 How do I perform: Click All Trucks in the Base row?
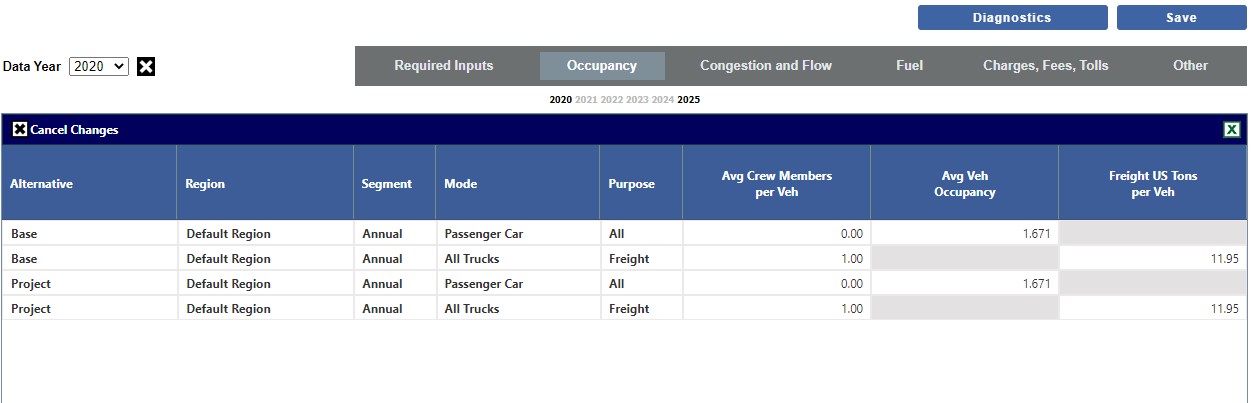pos(472,259)
